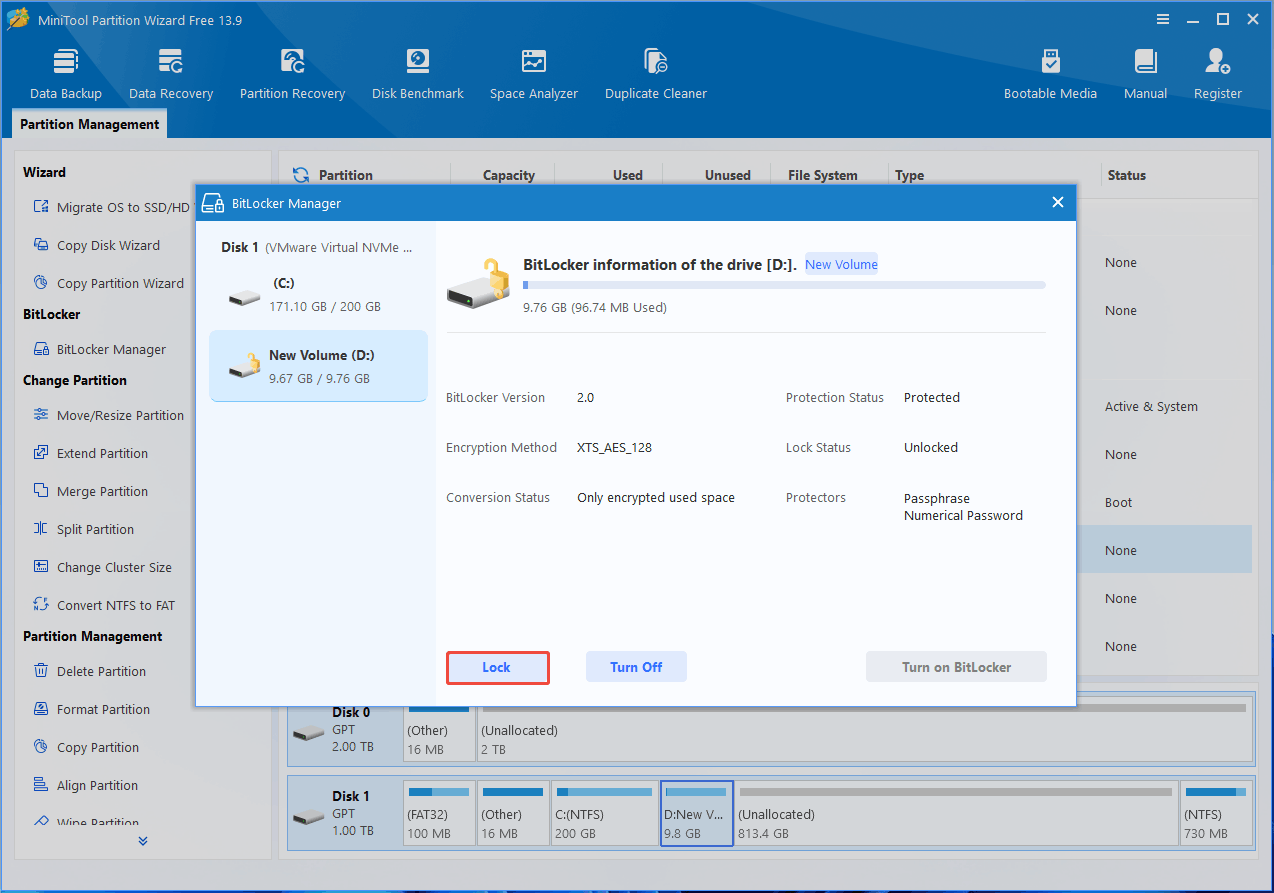Expand more sidebar items with double chevron

point(143,841)
